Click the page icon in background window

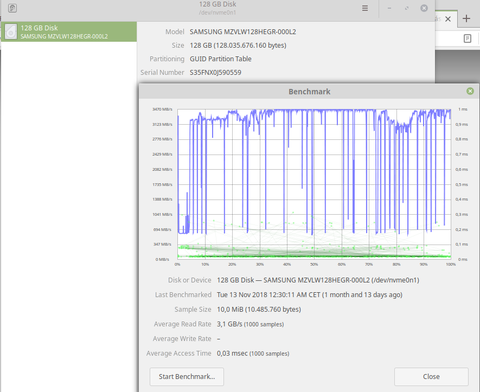[467, 39]
